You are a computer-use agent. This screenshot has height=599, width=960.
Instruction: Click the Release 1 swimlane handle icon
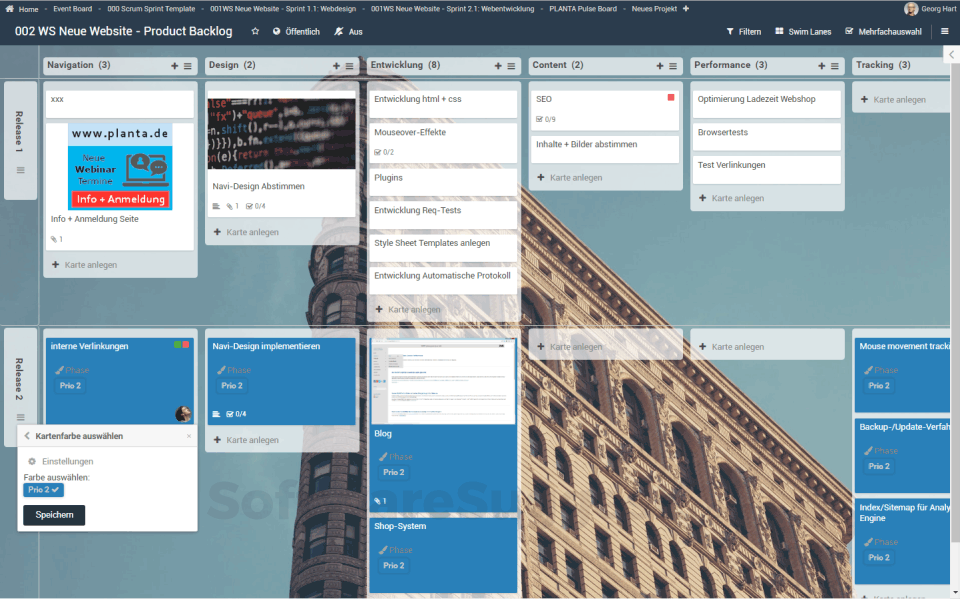(21, 170)
